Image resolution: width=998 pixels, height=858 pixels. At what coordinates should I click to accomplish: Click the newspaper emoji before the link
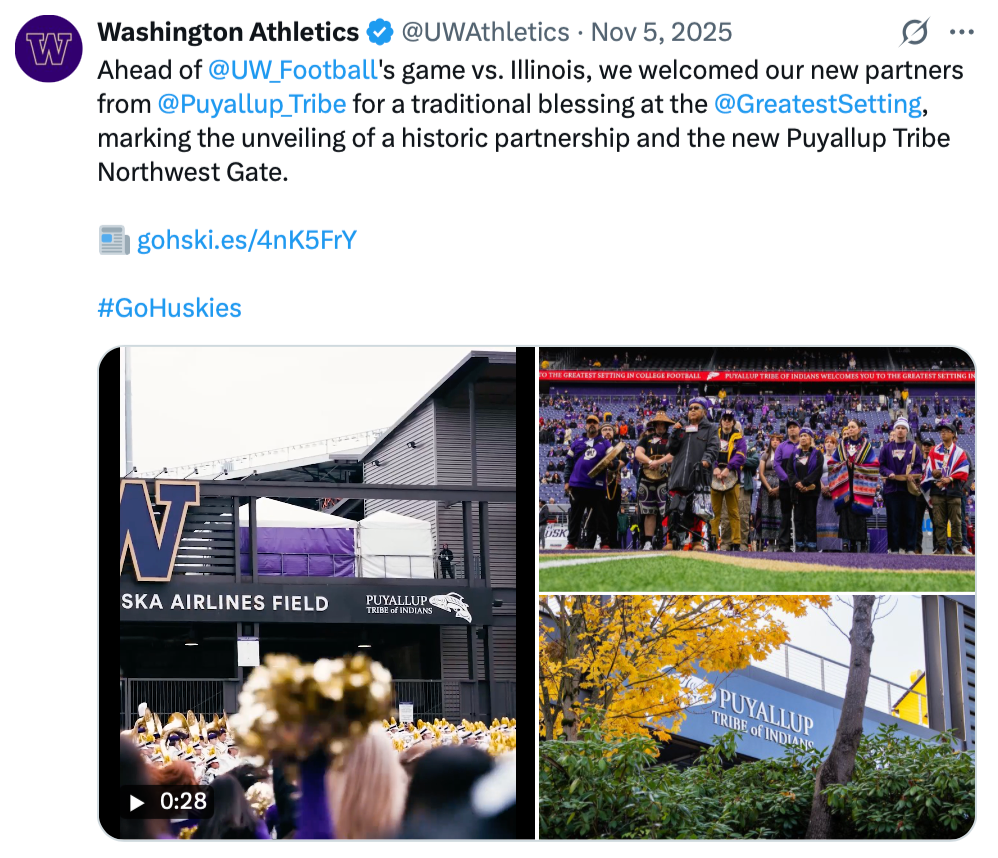(x=113, y=240)
